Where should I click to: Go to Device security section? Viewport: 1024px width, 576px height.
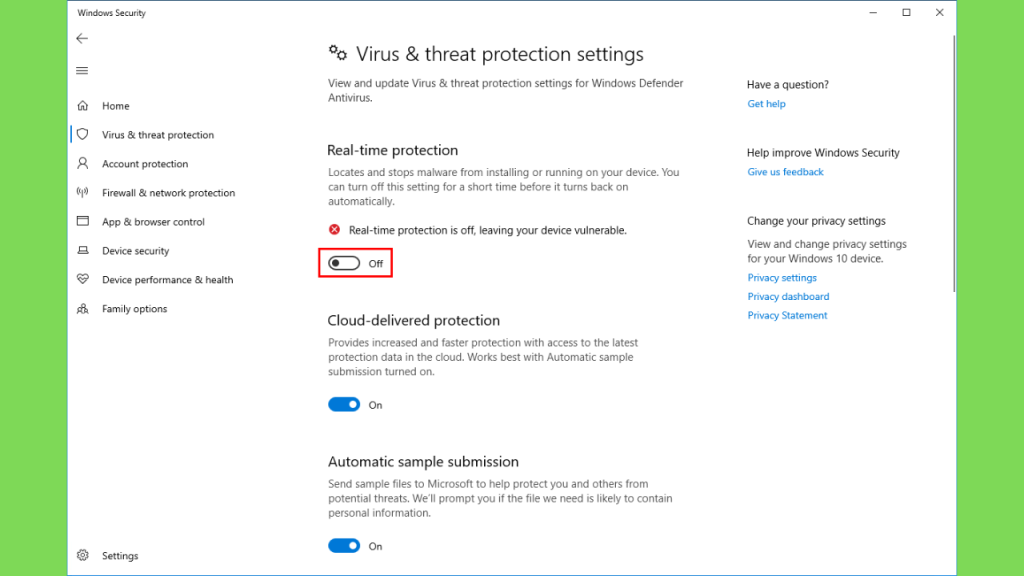pyautogui.click(x=135, y=251)
